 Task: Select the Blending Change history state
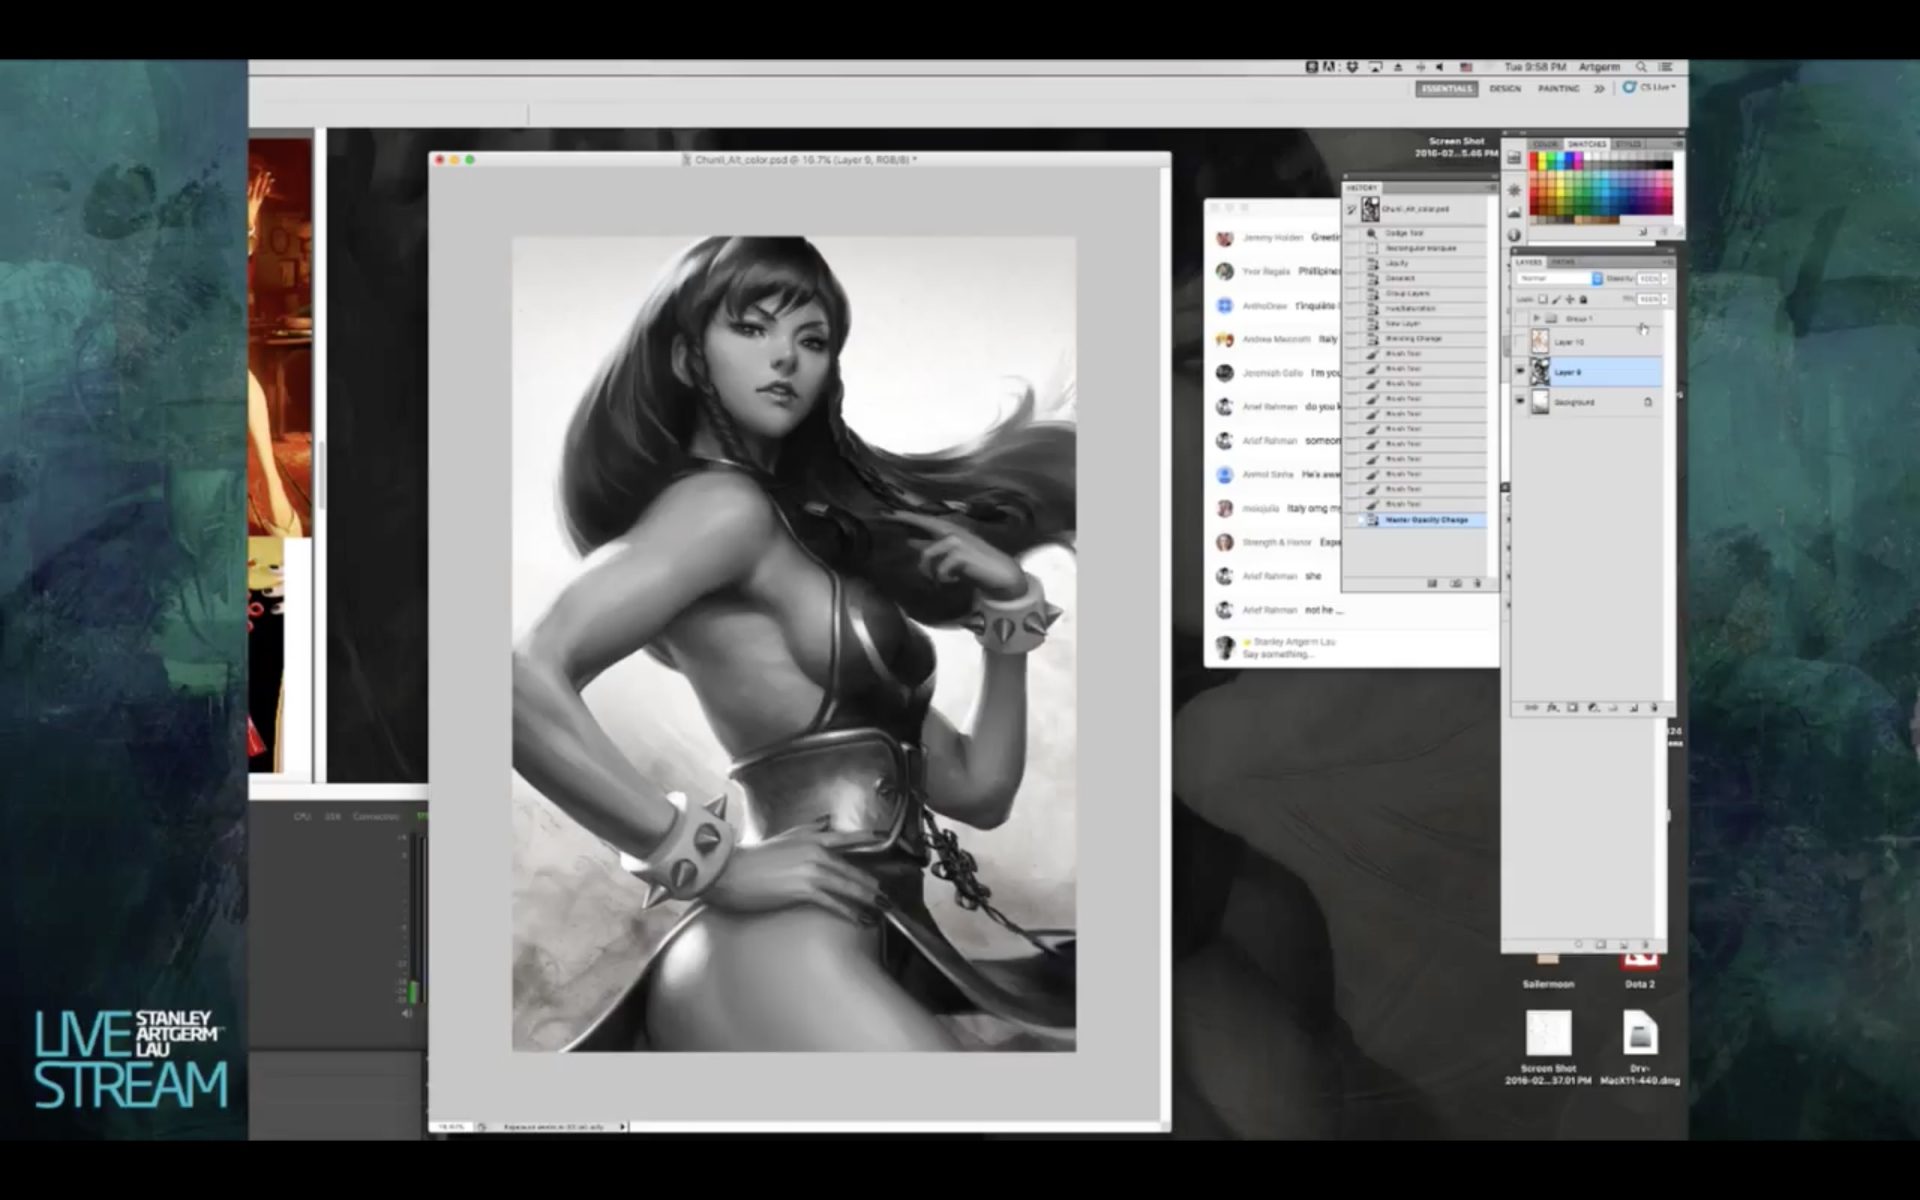1422,338
